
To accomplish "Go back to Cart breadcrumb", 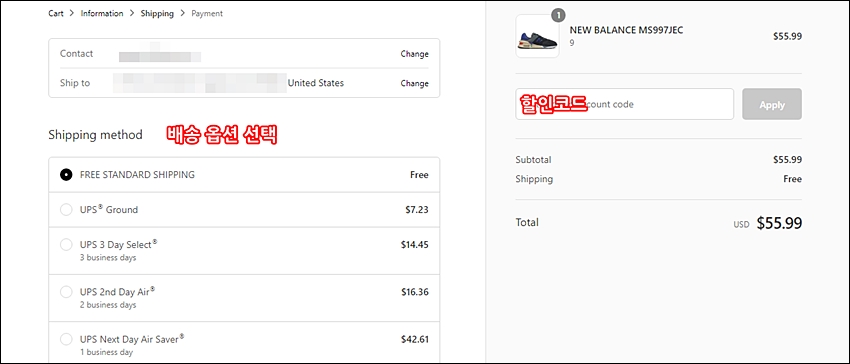I will [x=56, y=14].
